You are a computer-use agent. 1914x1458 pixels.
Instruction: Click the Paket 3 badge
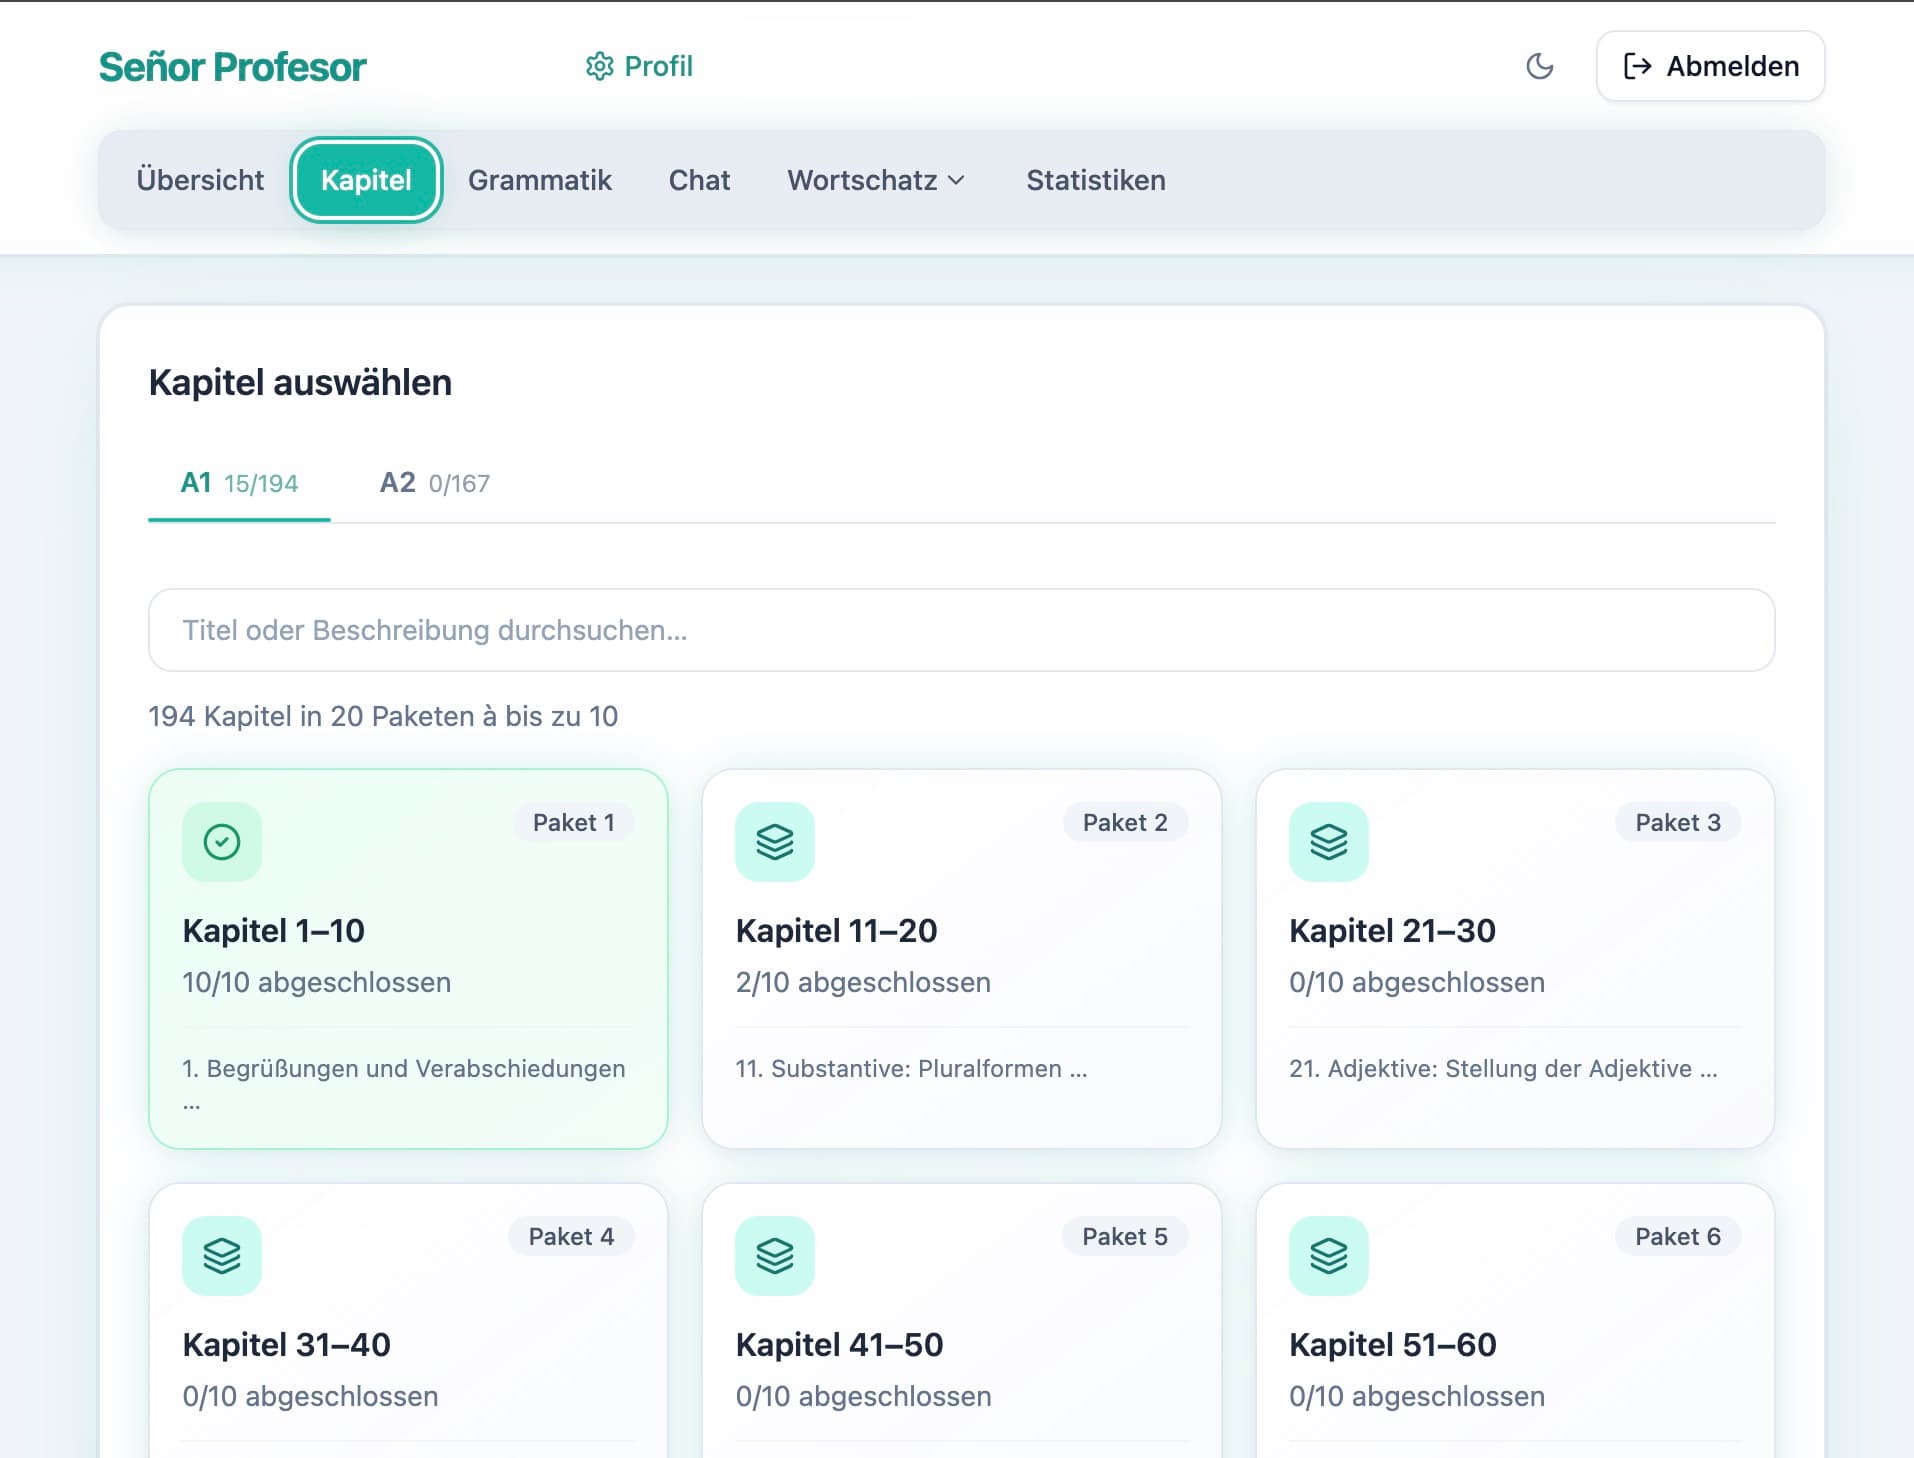click(1678, 822)
